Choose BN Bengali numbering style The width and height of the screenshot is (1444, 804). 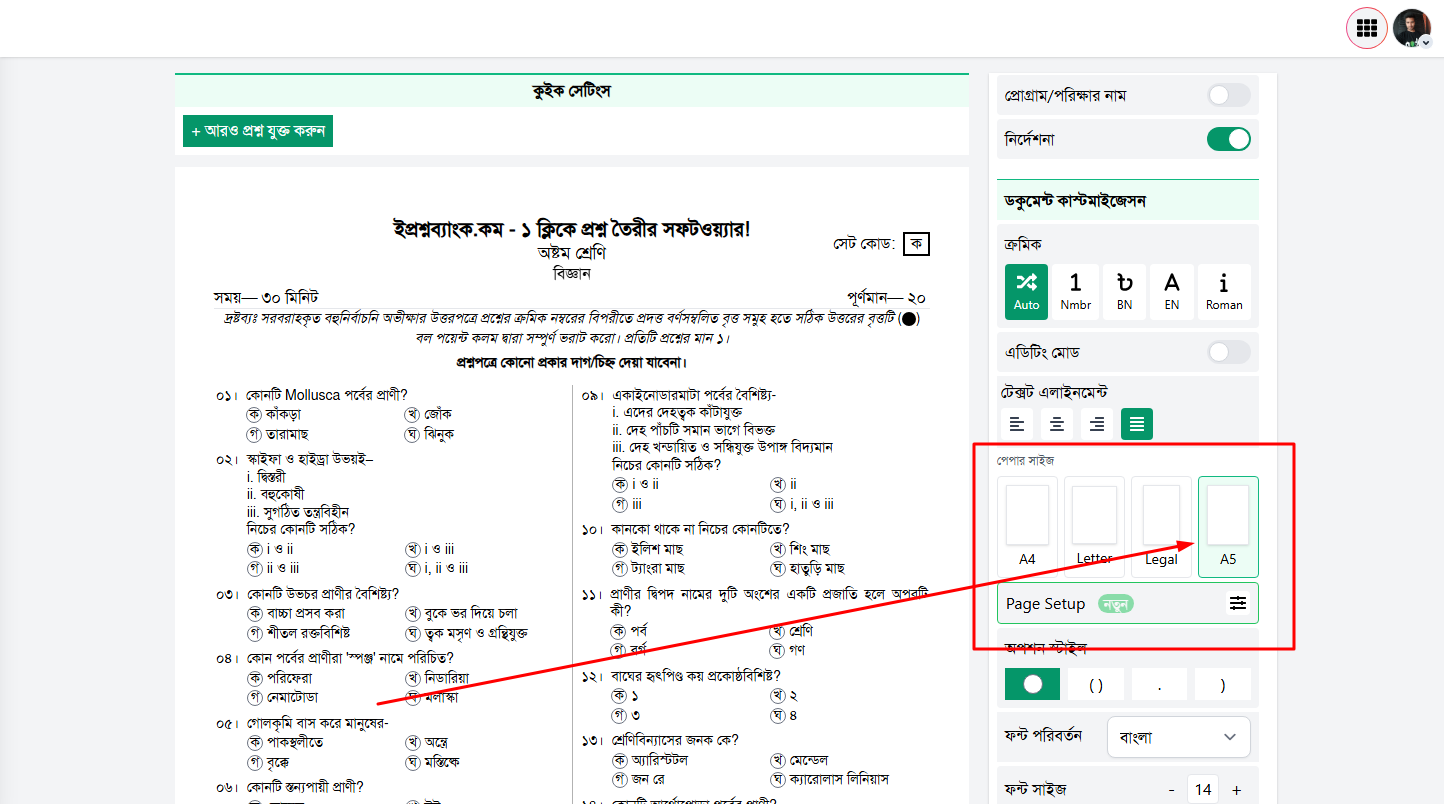click(1125, 292)
